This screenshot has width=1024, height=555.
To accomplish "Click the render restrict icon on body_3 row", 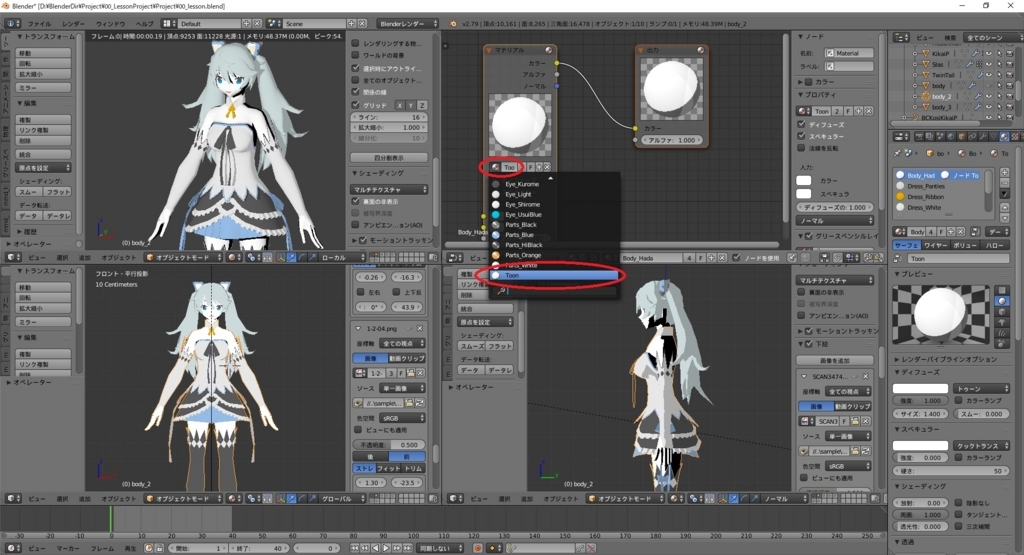I will coord(1010,107).
